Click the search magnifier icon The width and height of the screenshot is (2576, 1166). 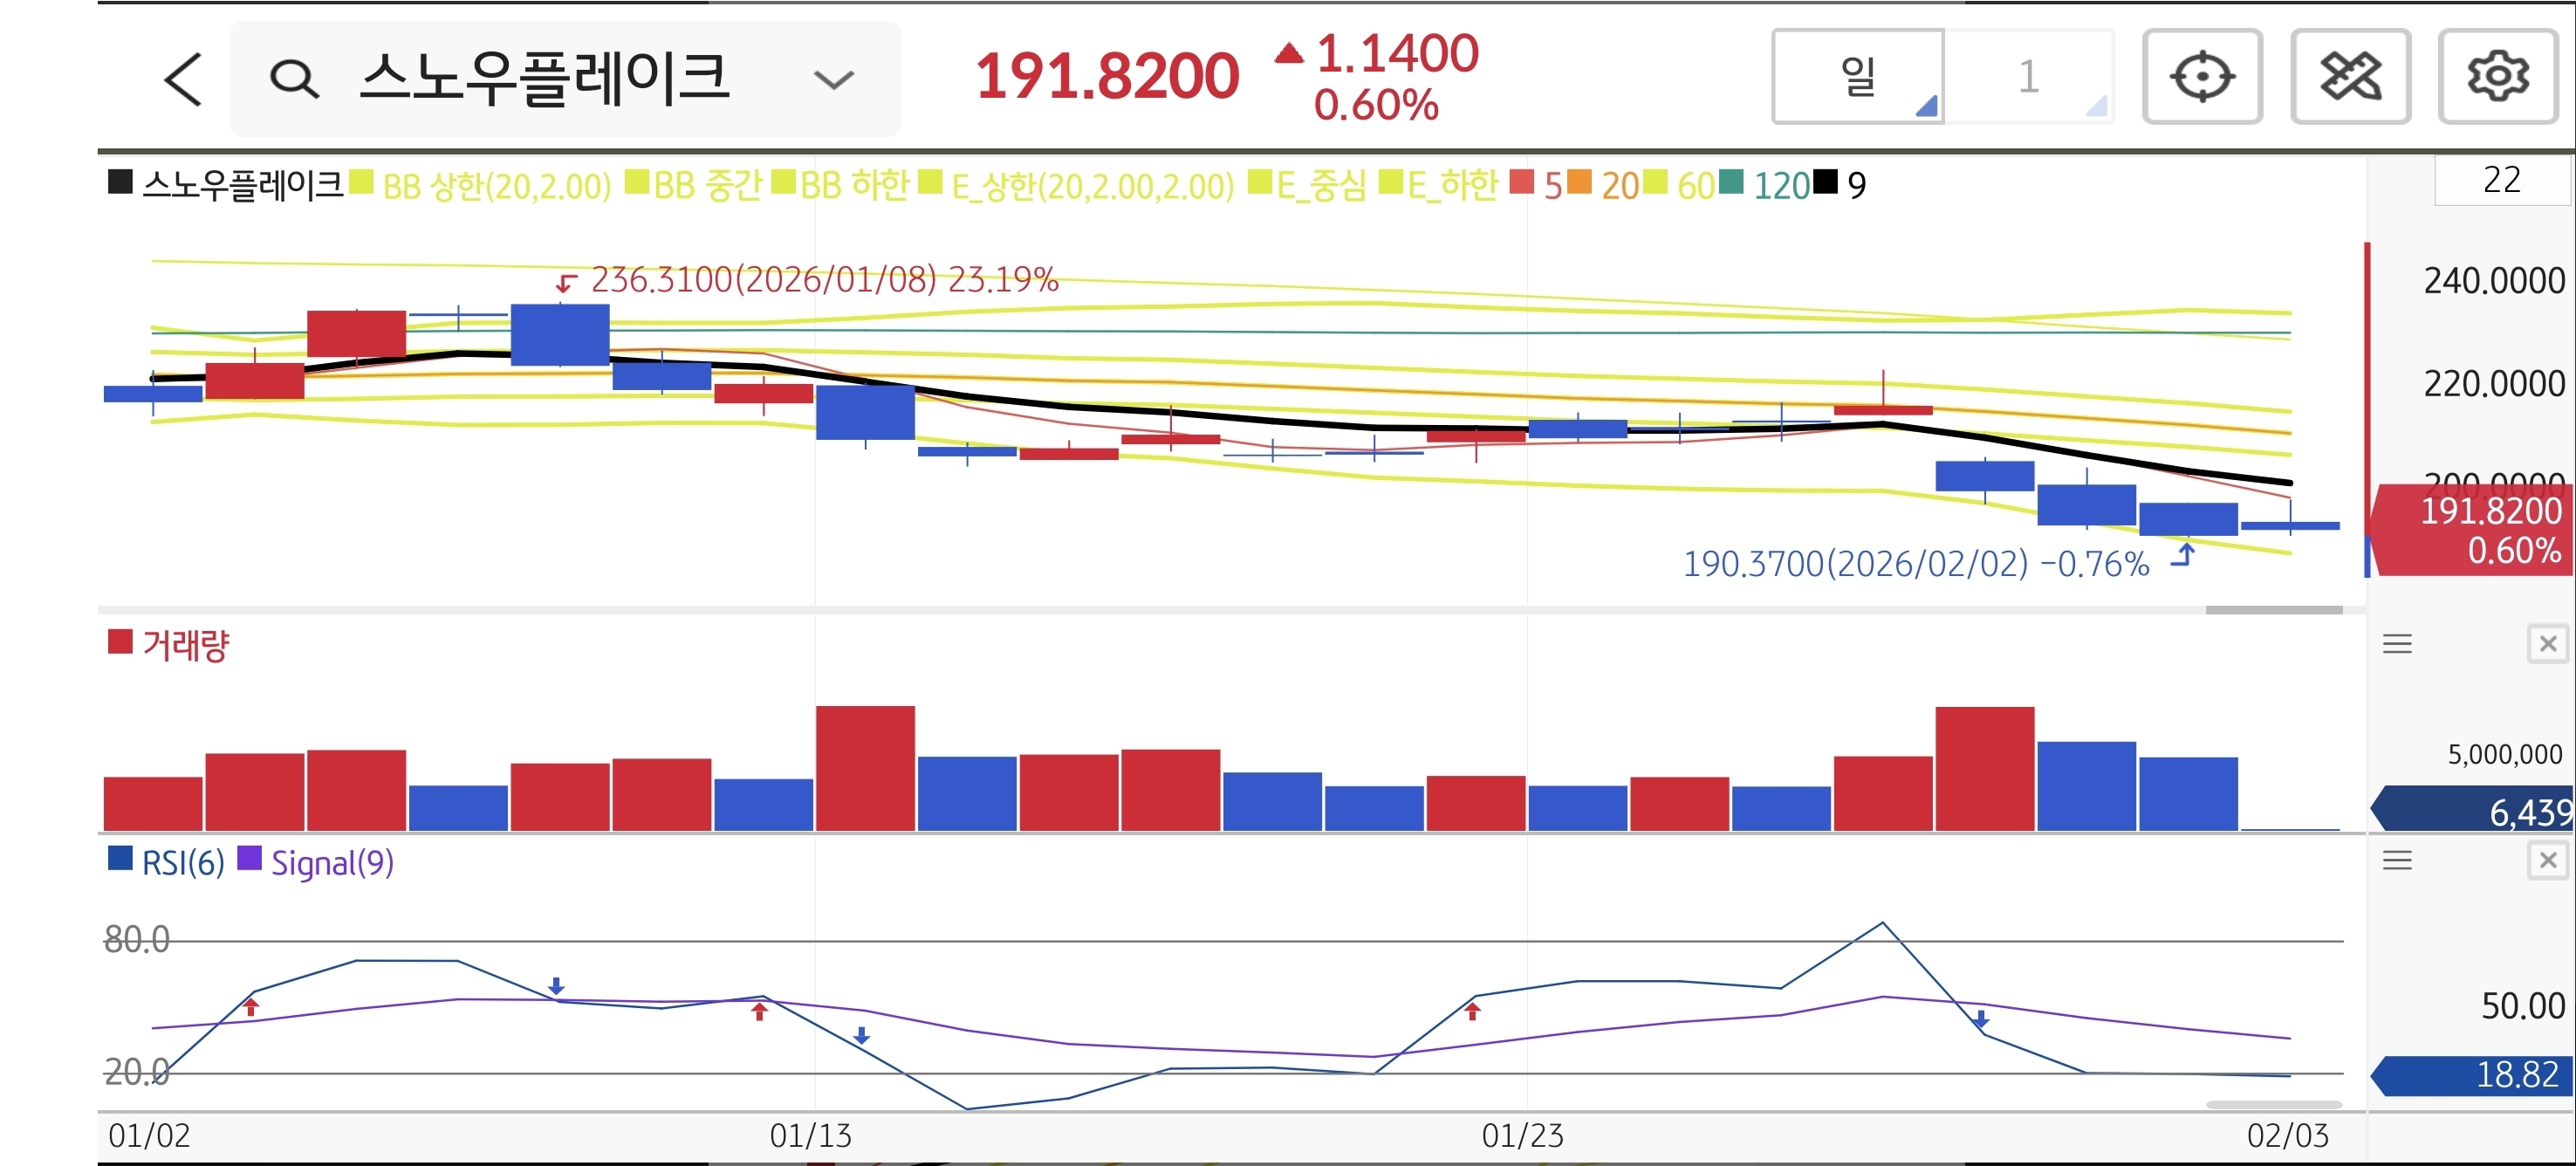click(294, 79)
